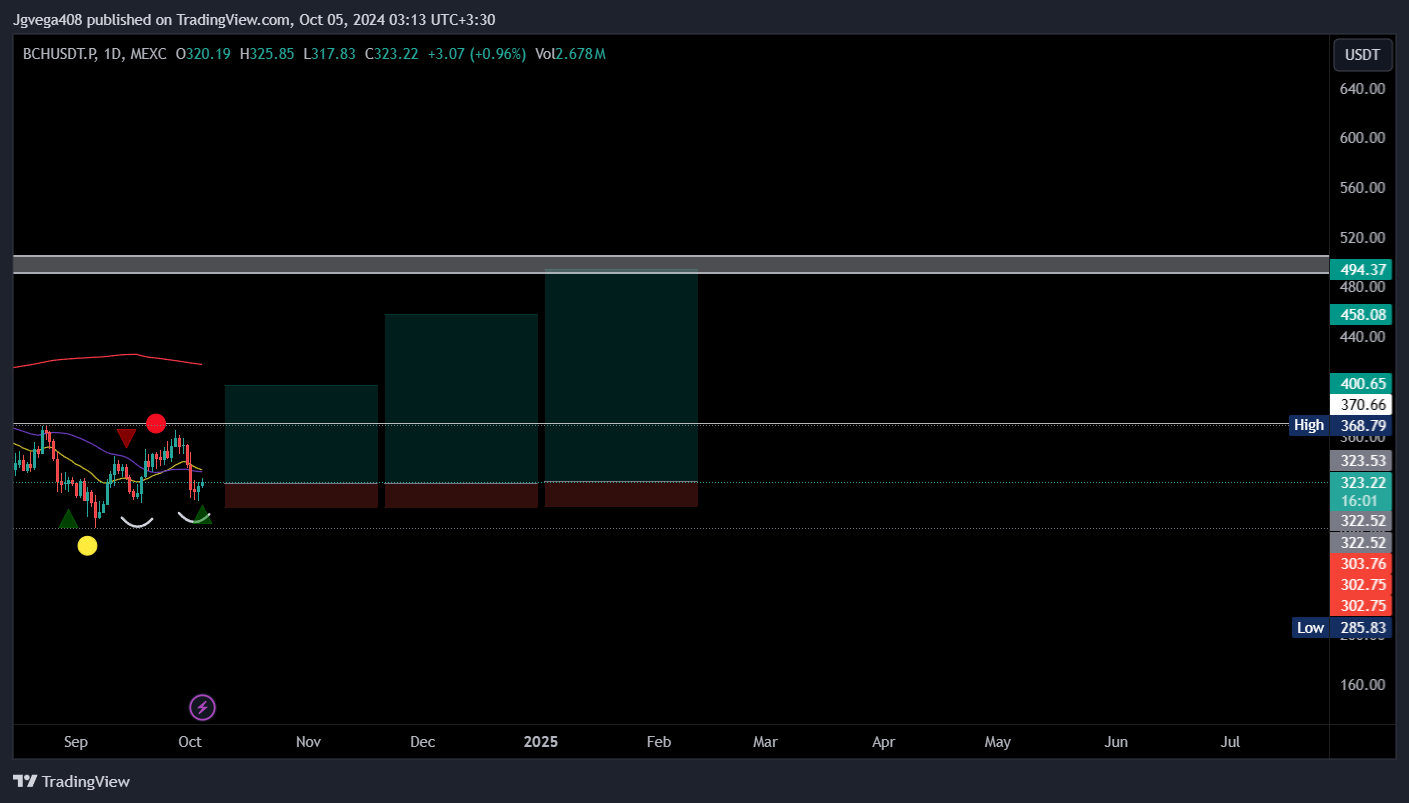Click the gray 323.53 price label

(x=1362, y=461)
